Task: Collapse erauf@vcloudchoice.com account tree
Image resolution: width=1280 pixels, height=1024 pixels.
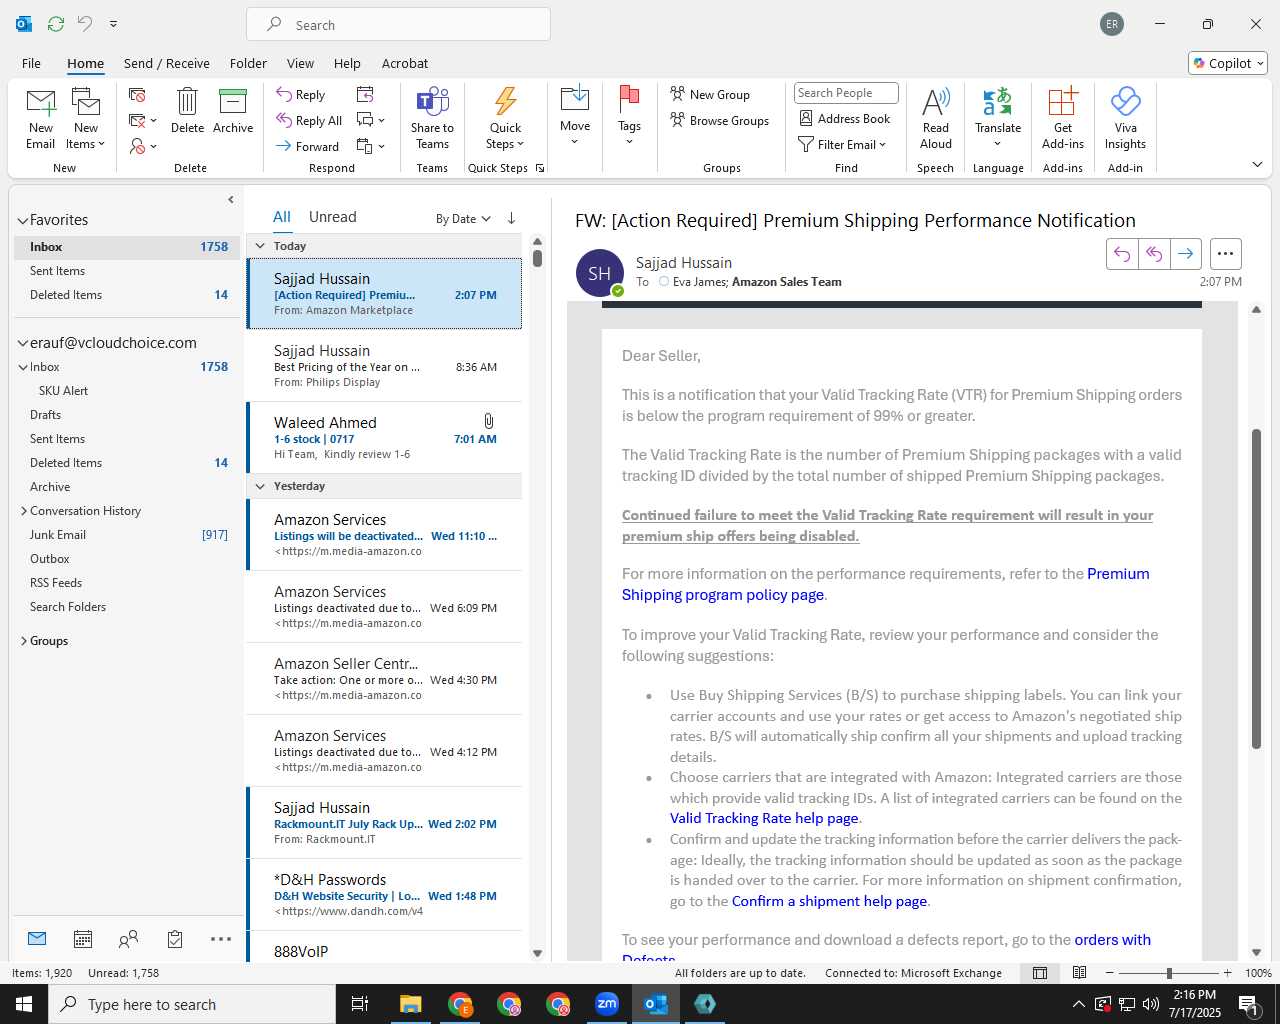Action: (23, 343)
